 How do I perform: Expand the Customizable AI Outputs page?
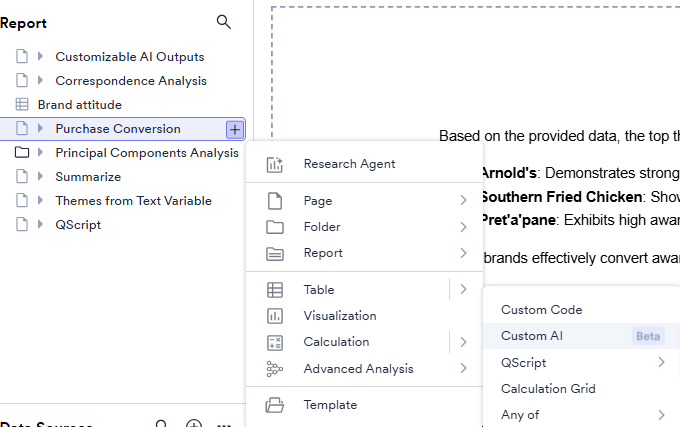(x=41, y=57)
